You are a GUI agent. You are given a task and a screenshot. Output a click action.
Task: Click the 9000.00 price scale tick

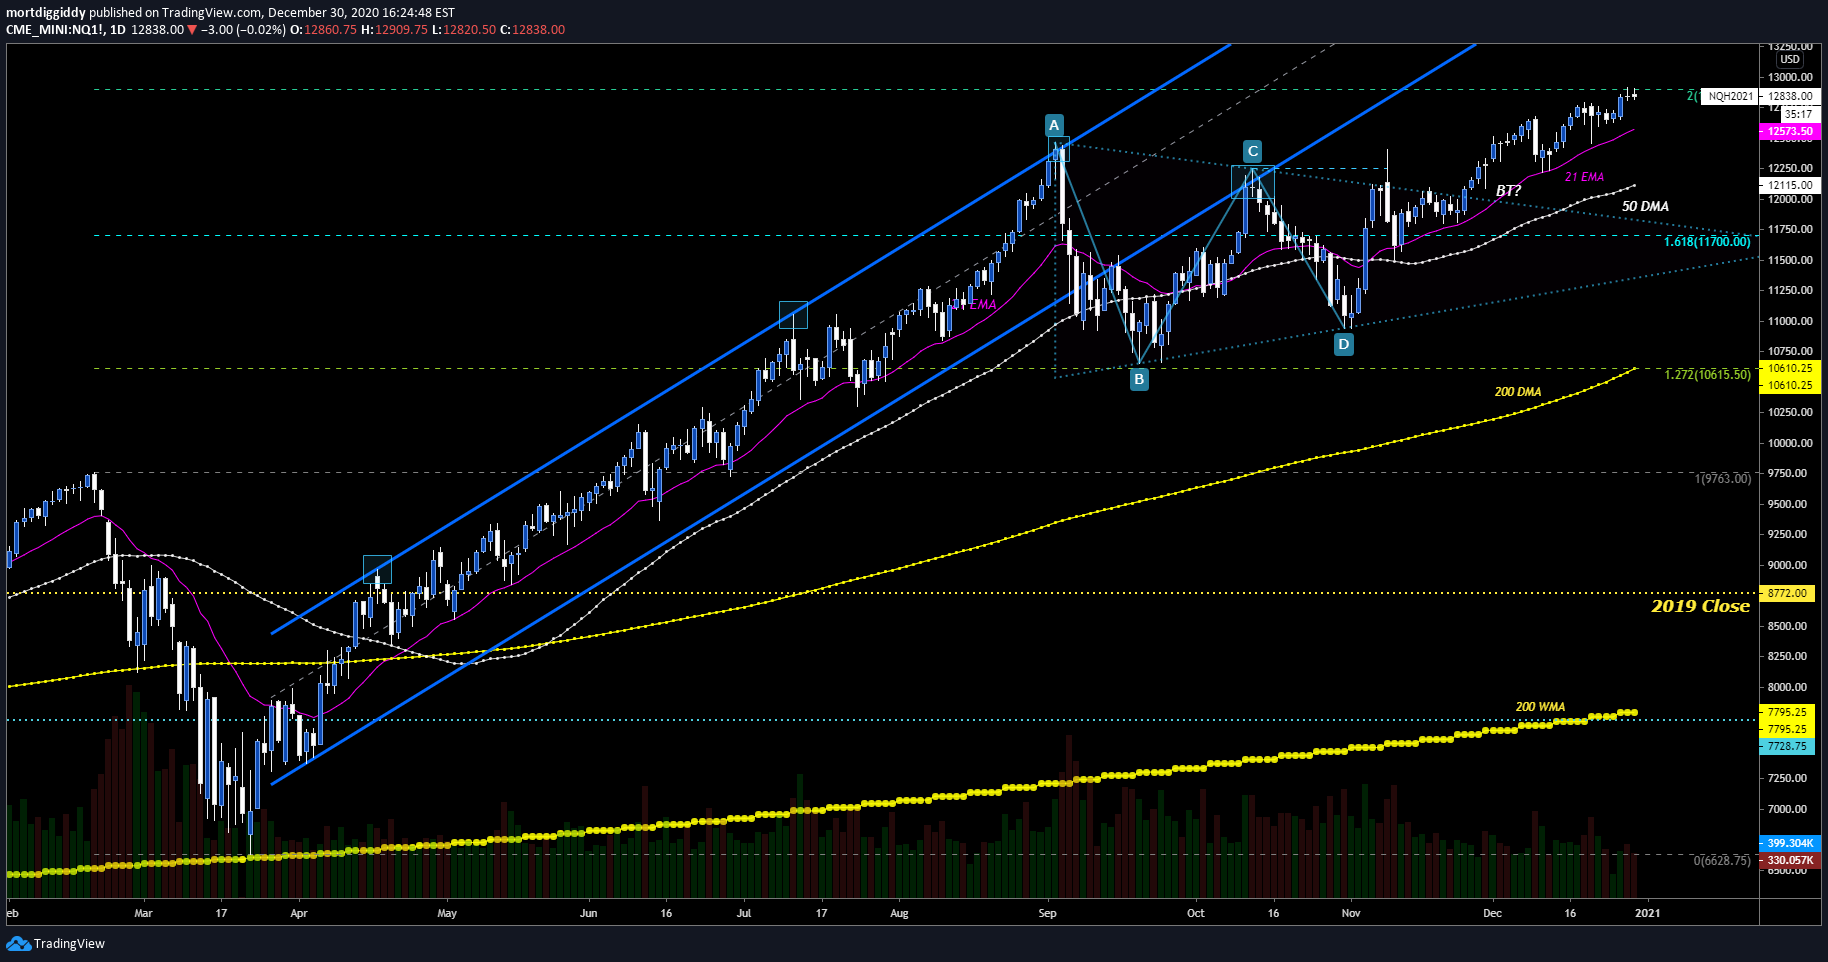pyautogui.click(x=1788, y=565)
